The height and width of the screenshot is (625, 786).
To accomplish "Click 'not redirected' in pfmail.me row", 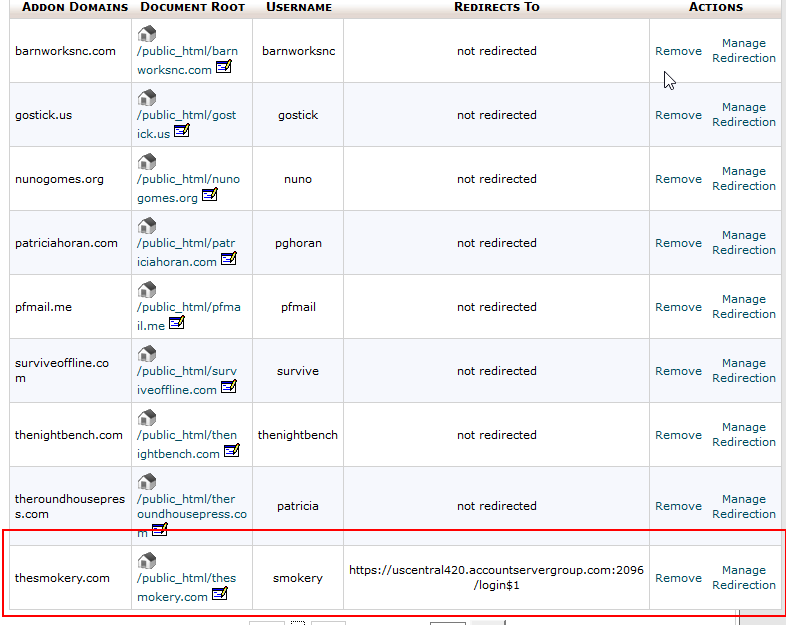I will point(497,307).
